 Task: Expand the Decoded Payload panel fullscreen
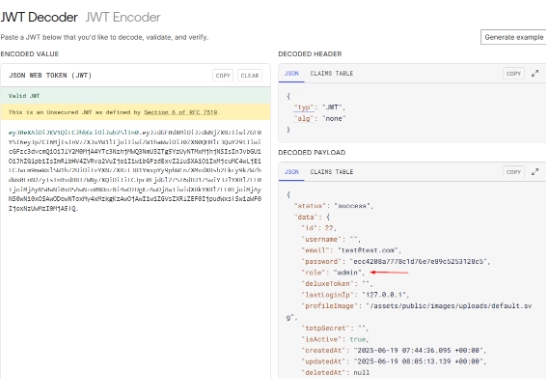pos(535,172)
